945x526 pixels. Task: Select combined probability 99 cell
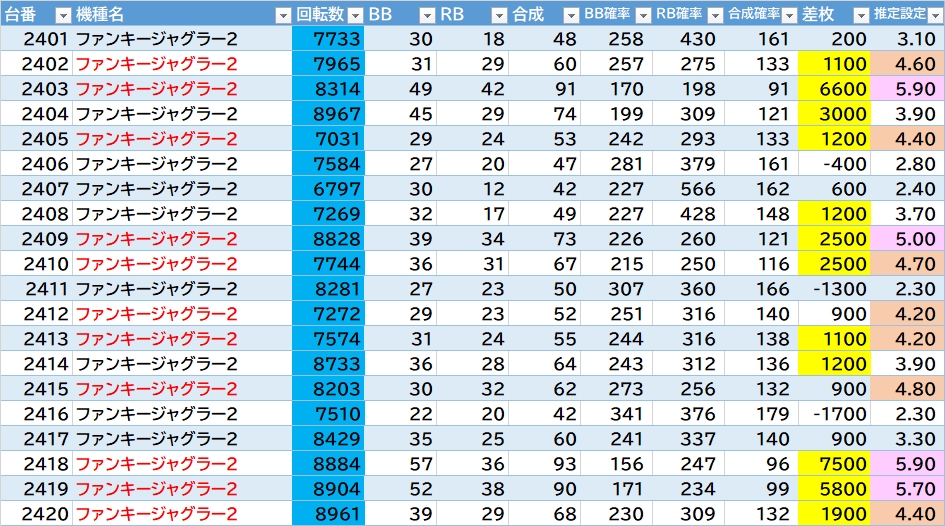pos(761,489)
